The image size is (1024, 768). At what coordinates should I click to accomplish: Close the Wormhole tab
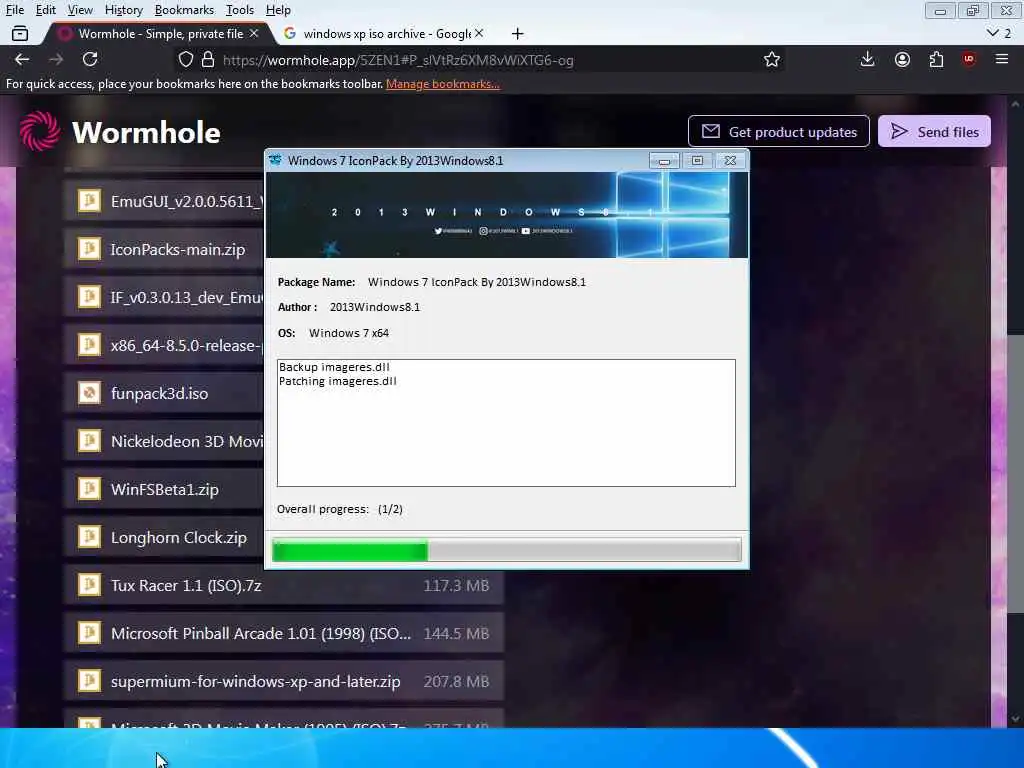pos(254,33)
